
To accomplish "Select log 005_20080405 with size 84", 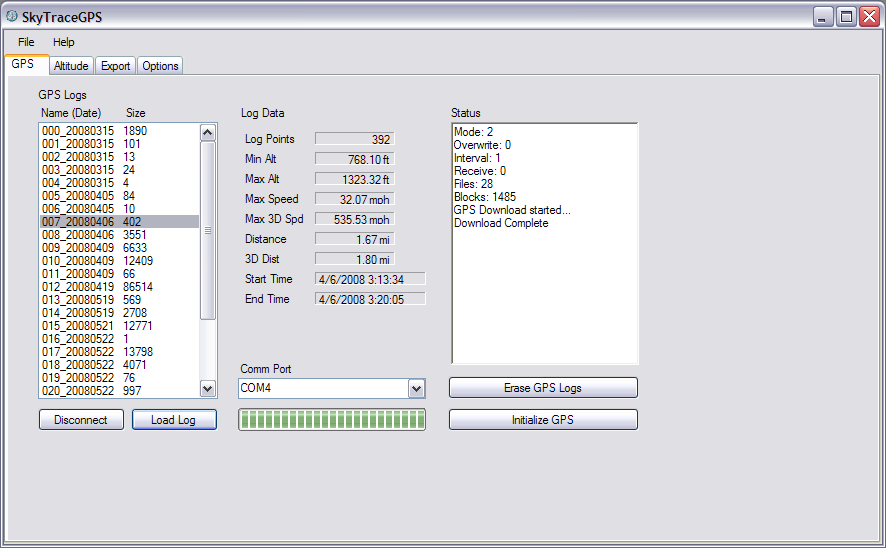I will click(119, 195).
